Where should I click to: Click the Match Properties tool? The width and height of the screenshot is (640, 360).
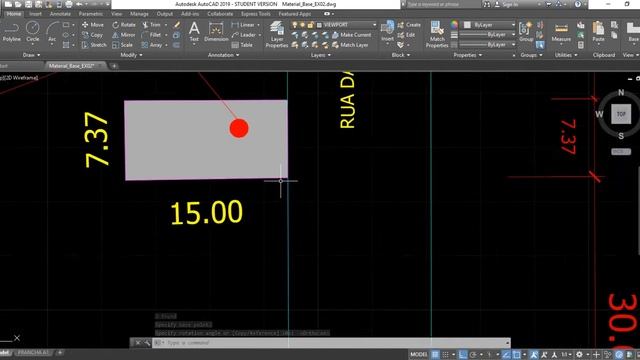click(x=437, y=35)
